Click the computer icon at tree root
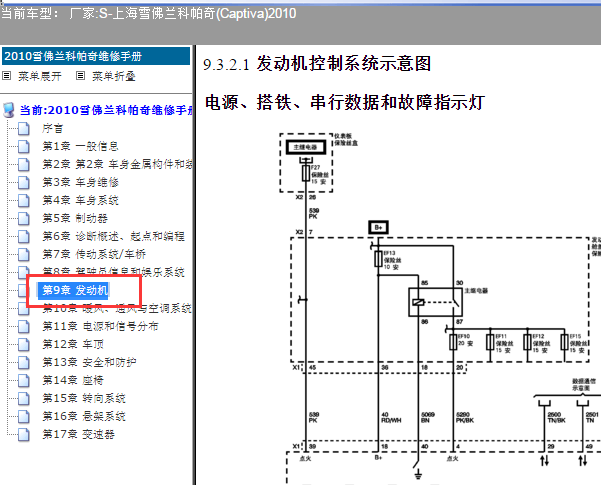The image size is (601, 485). point(8,110)
